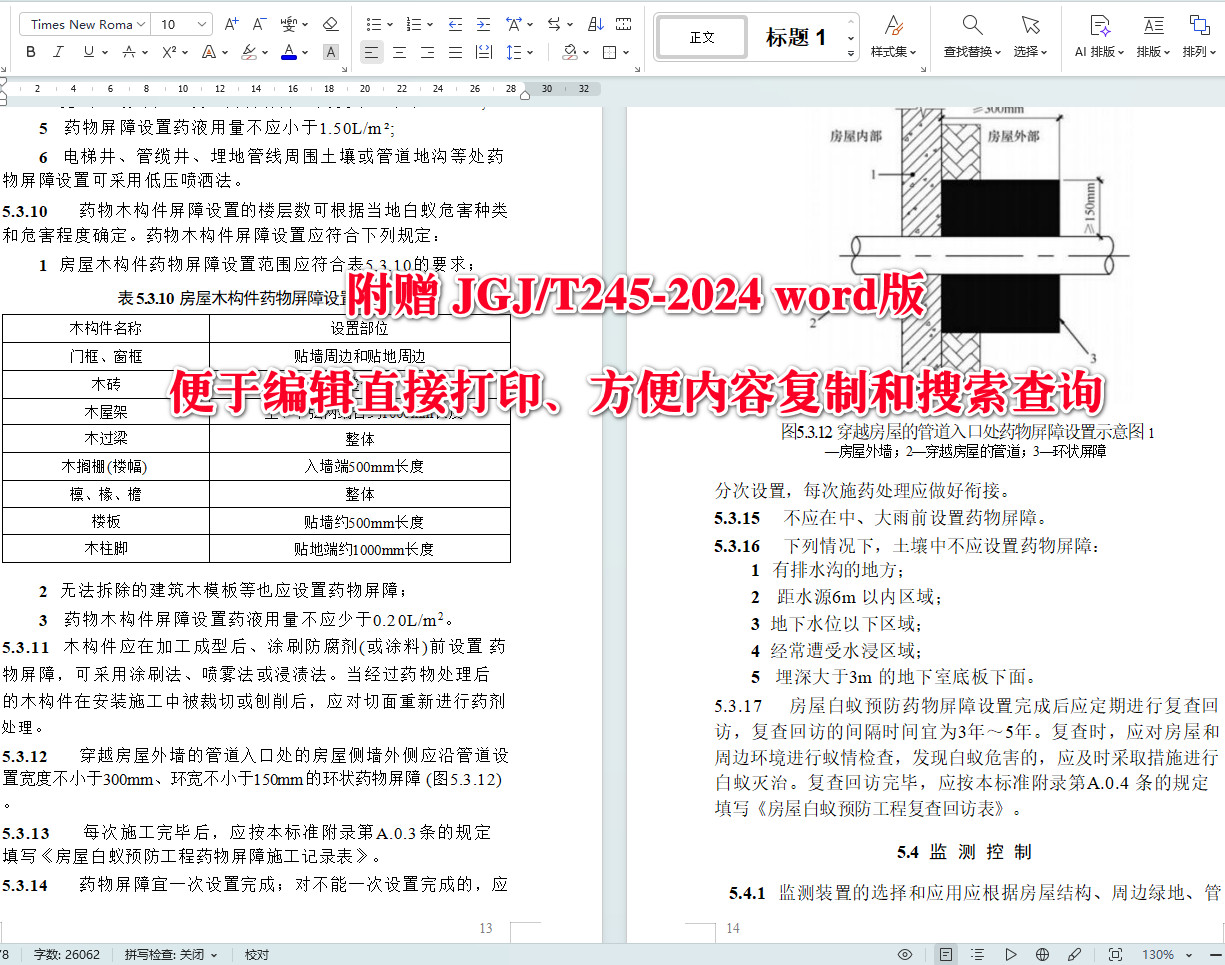This screenshot has width=1225, height=965.
Task: Toggle bold formatting
Action: [30, 51]
